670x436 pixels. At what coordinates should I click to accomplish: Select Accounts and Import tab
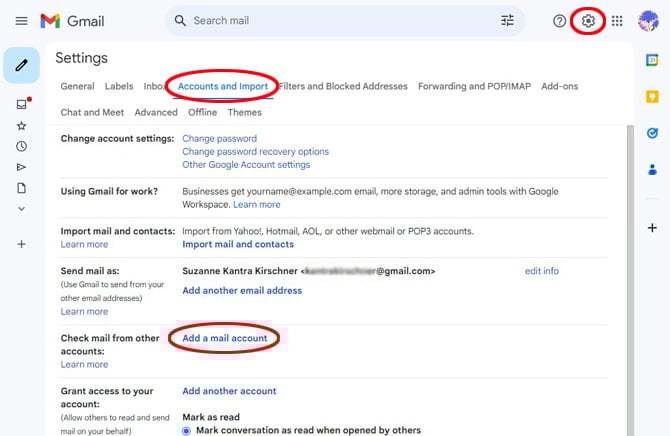coord(223,86)
